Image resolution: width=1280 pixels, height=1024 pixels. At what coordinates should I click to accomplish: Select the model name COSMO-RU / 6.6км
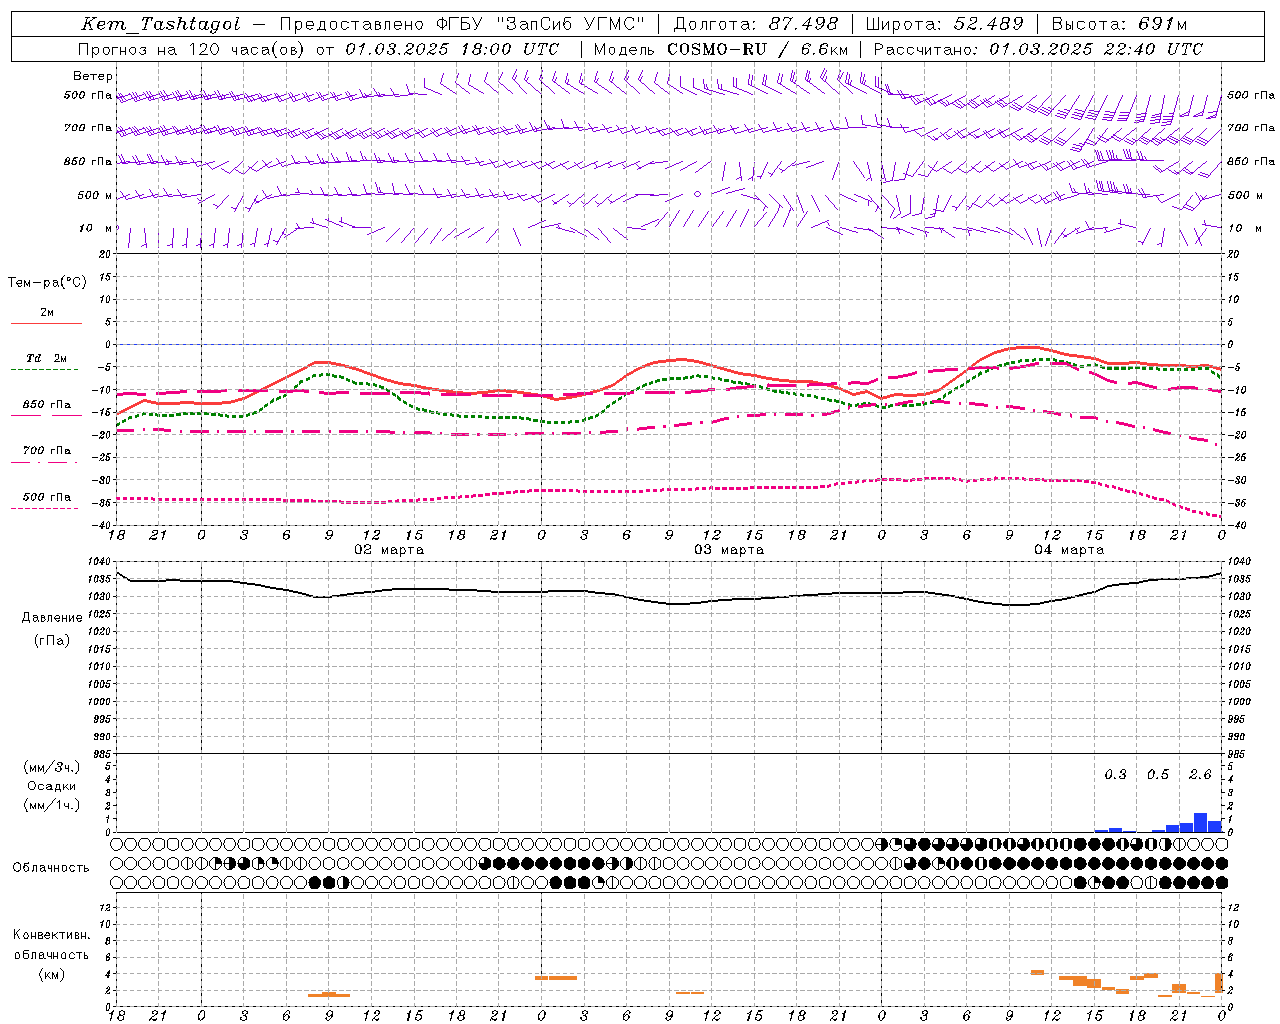757,49
